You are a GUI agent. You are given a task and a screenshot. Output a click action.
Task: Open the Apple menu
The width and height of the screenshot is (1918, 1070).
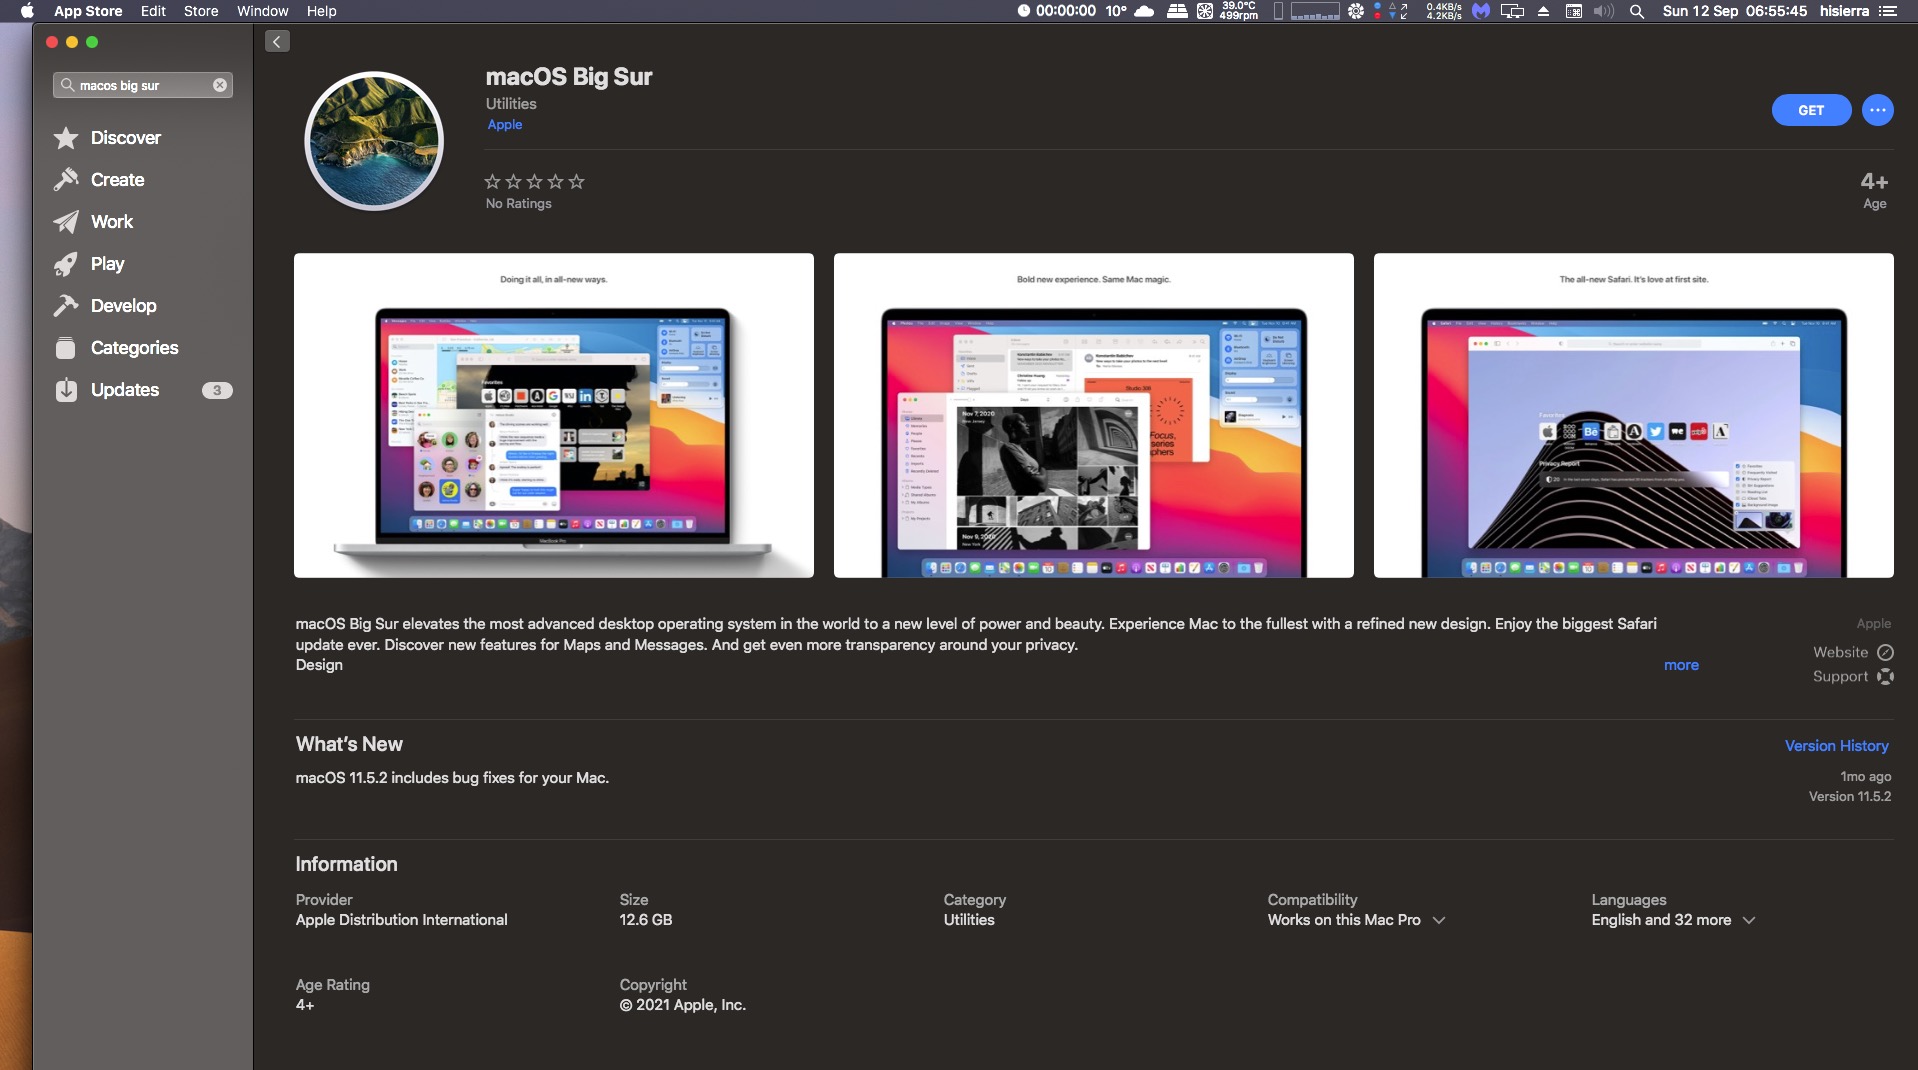point(27,11)
